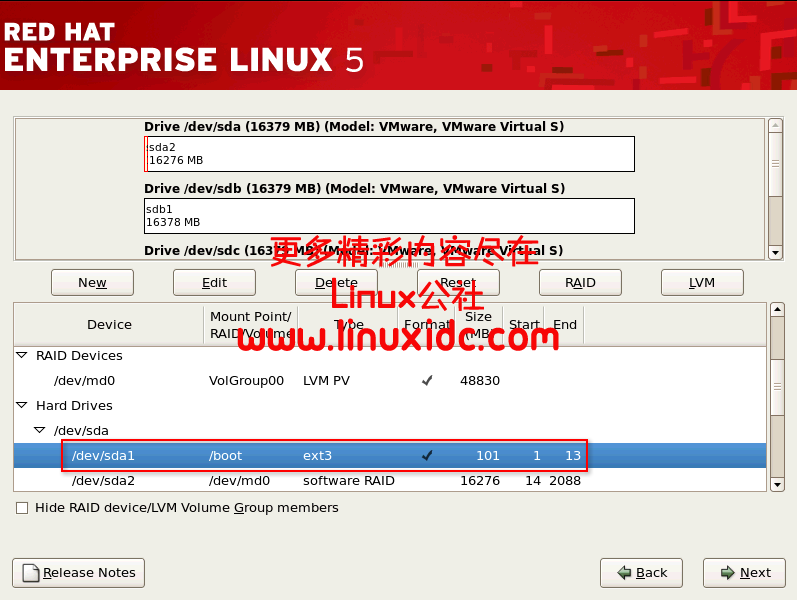797x600 pixels.
Task: Collapse the RAID Devices tree group
Action: pos(22,356)
